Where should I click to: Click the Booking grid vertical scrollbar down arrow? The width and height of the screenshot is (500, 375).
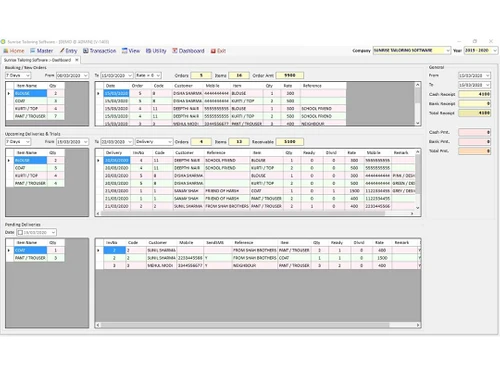(x=418, y=123)
